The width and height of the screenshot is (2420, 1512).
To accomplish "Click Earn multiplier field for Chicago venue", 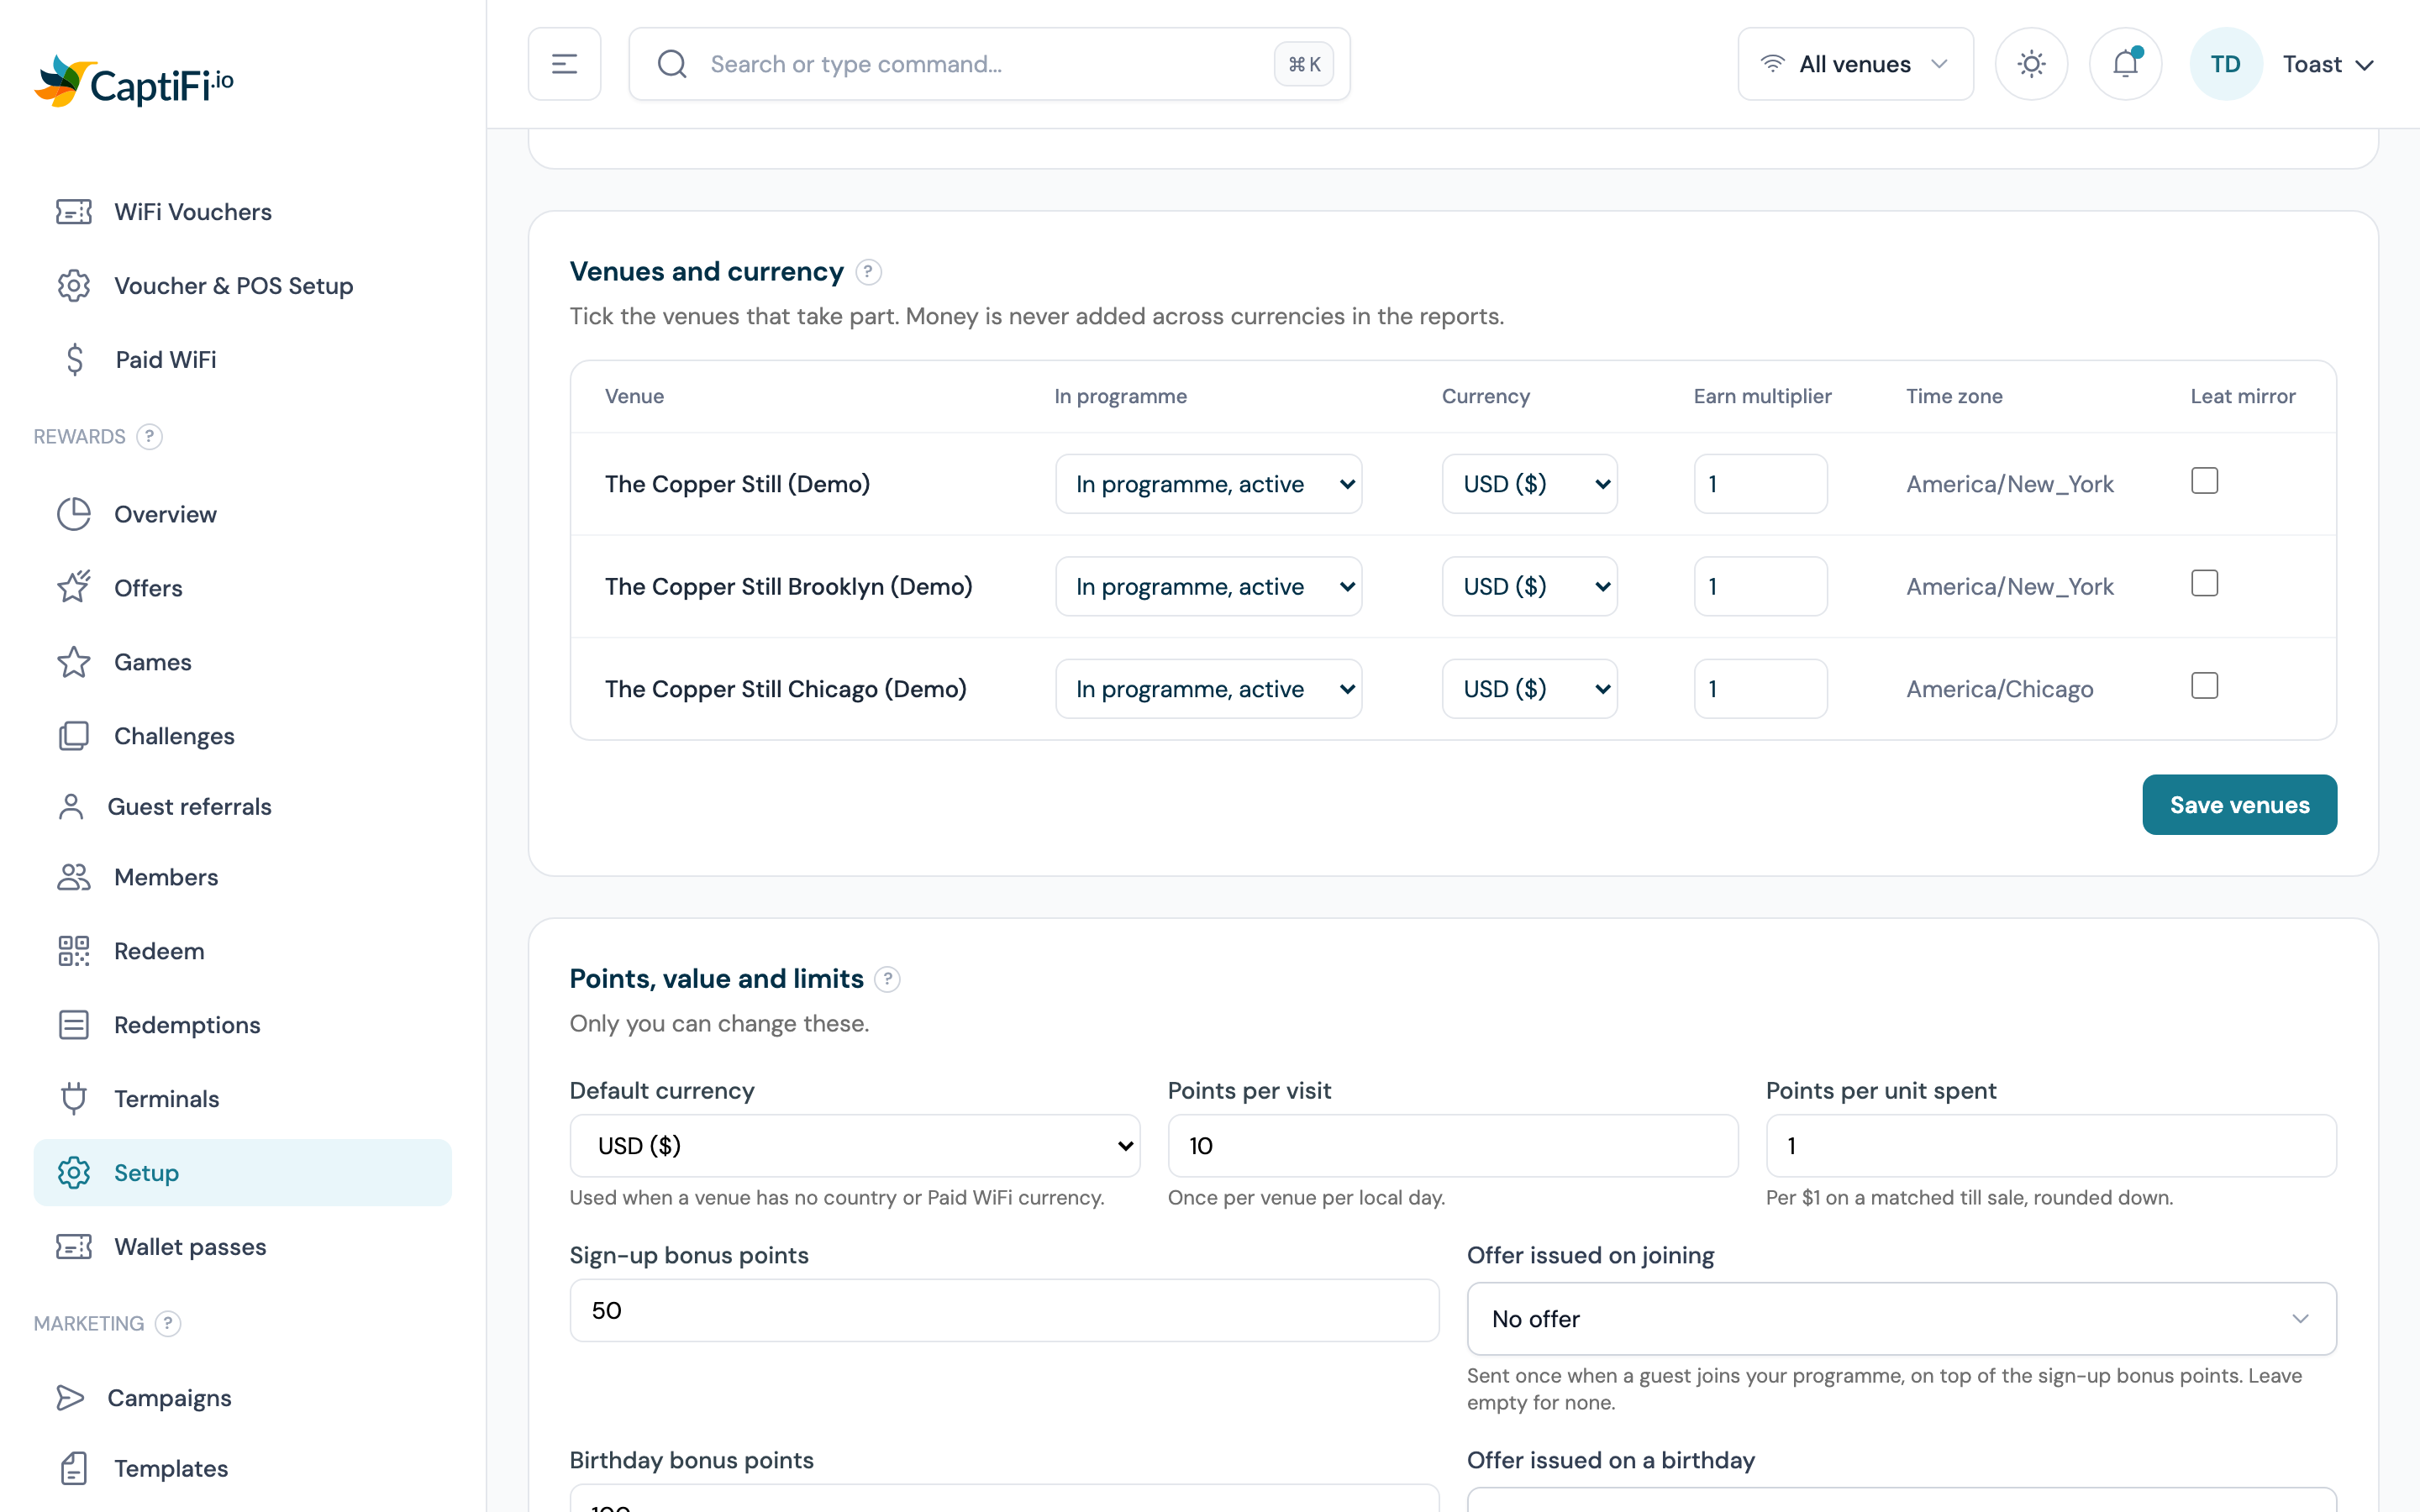I will coord(1760,689).
